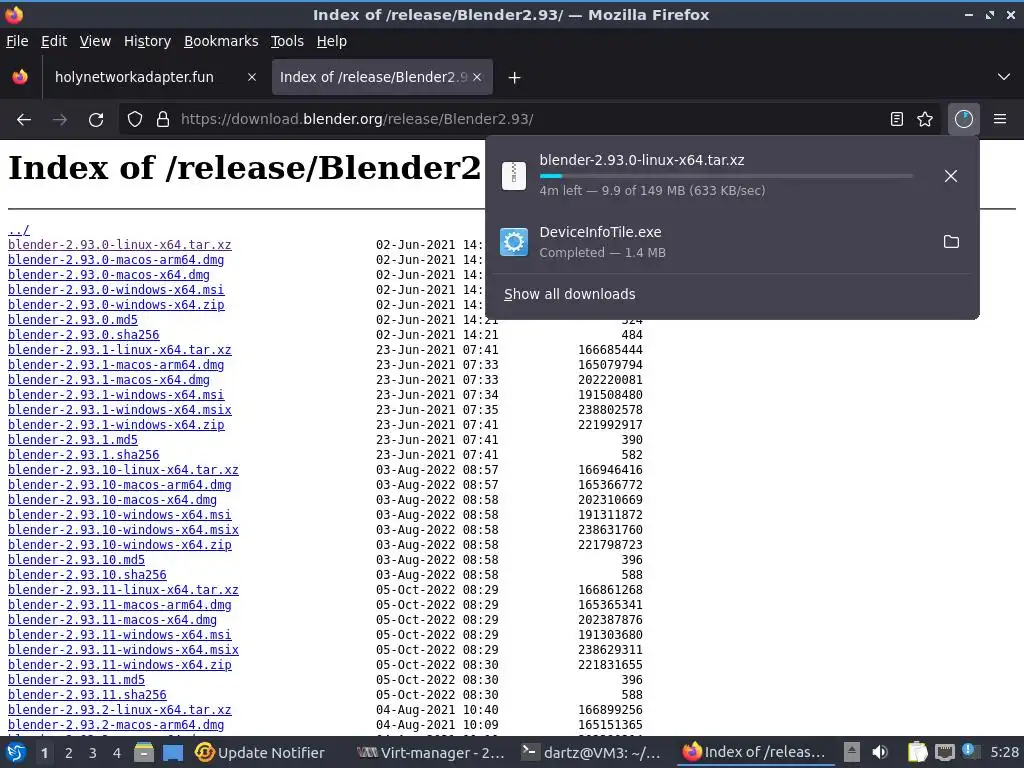Open tracking protection shield icon
This screenshot has width=1024, height=768.
(135, 119)
